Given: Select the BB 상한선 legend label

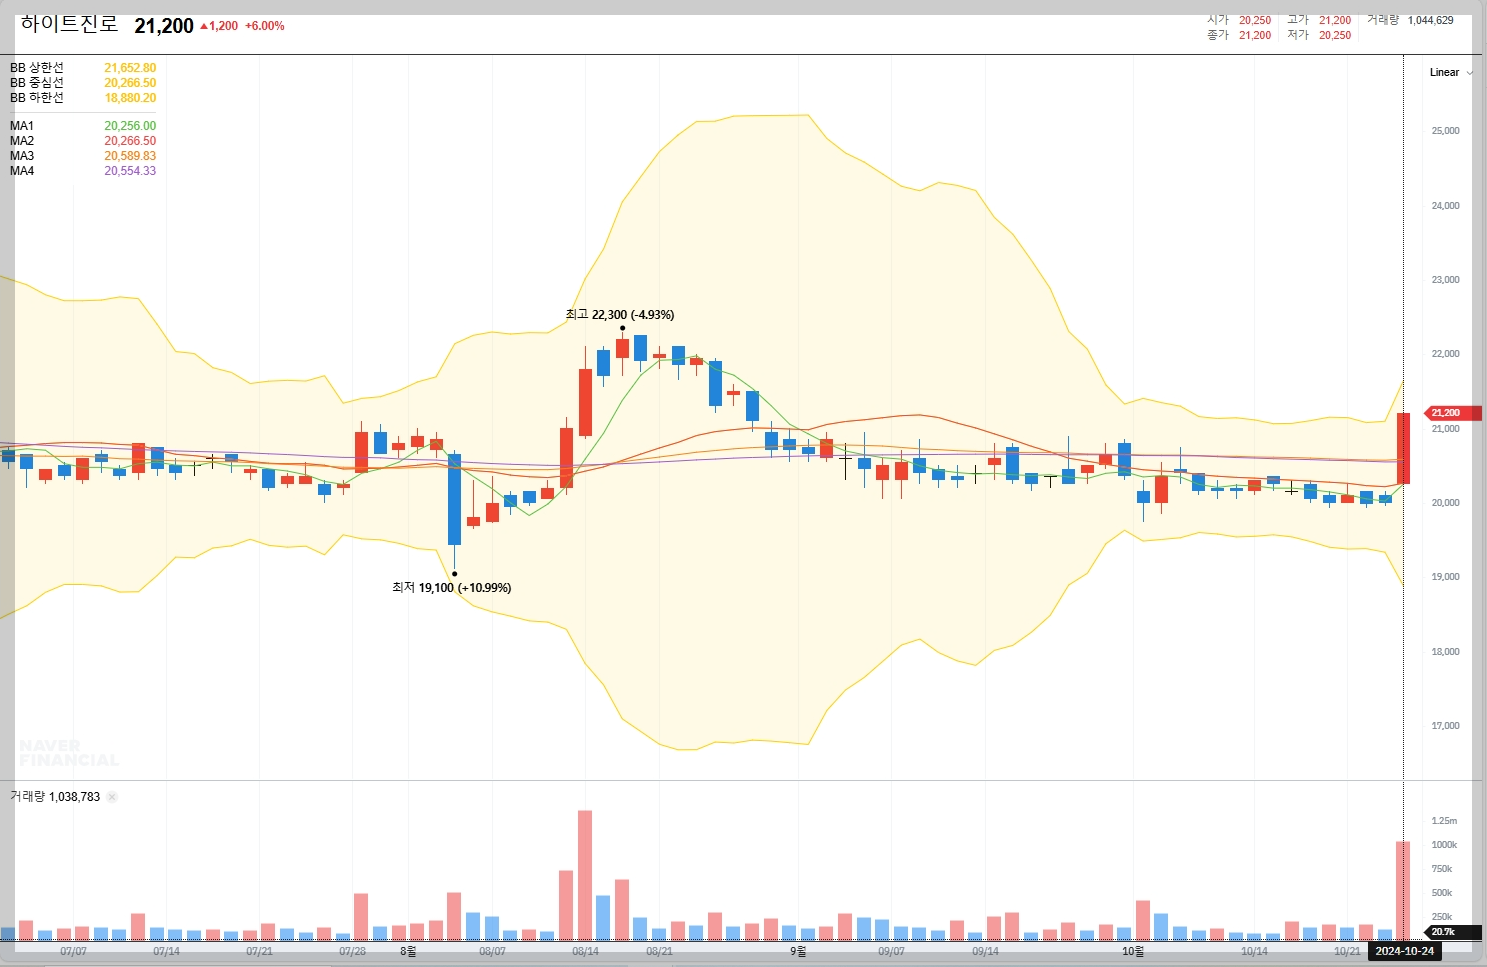Looking at the screenshot, I should tap(37, 68).
